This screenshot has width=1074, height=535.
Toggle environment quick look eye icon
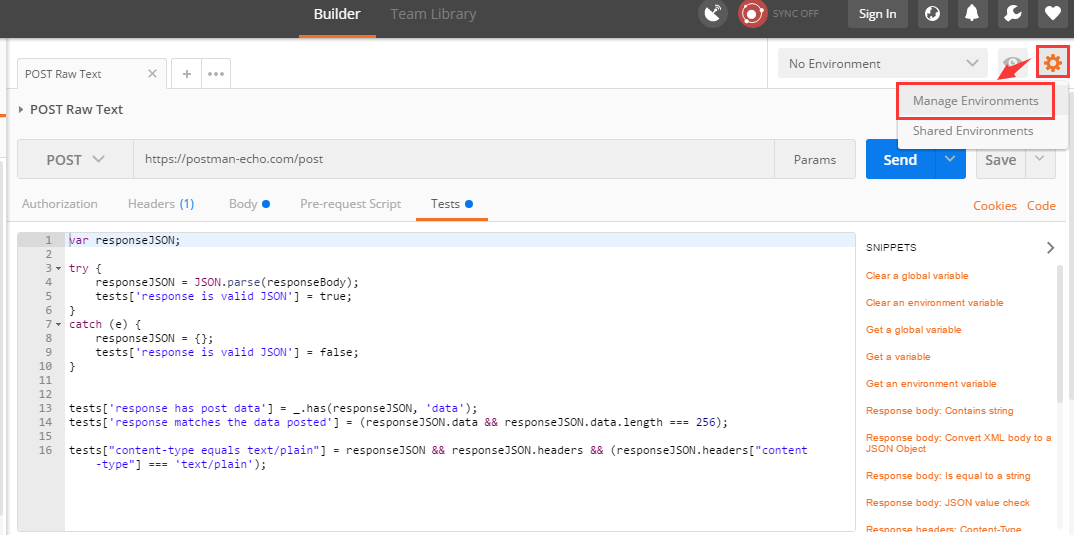point(1013,64)
